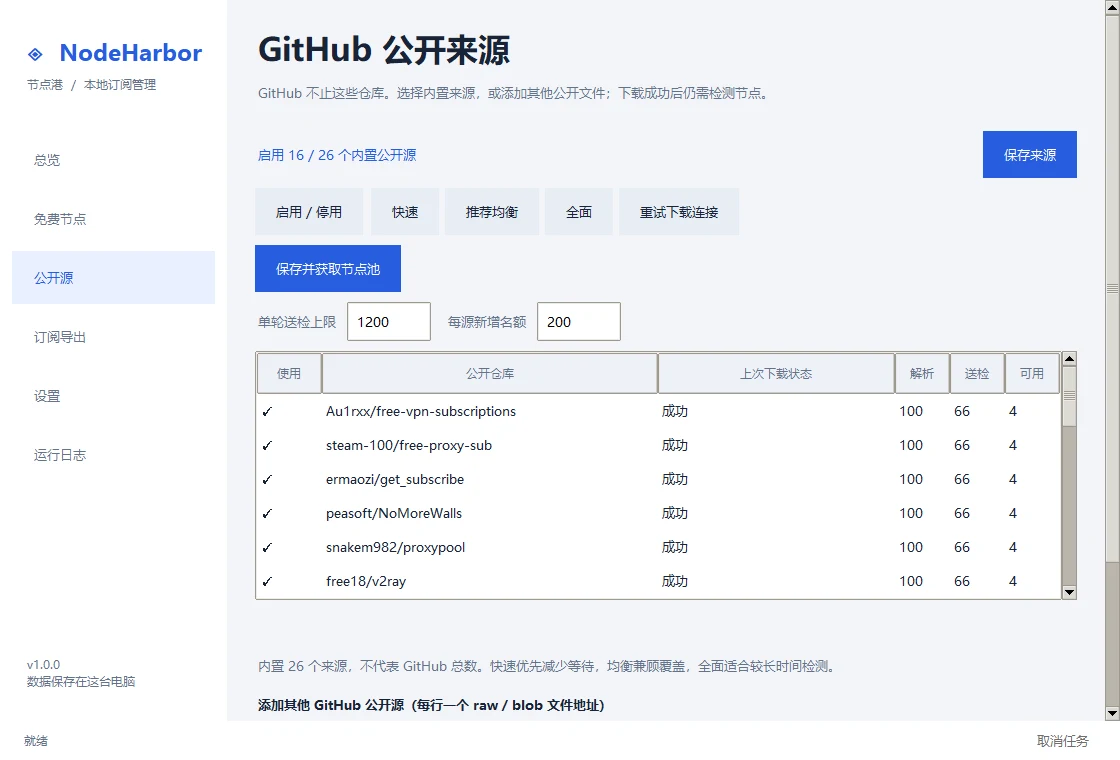The width and height of the screenshot is (1120, 760).
Task: Click the 启用 16 / 26 个内置公开源 text
Action: point(336,155)
